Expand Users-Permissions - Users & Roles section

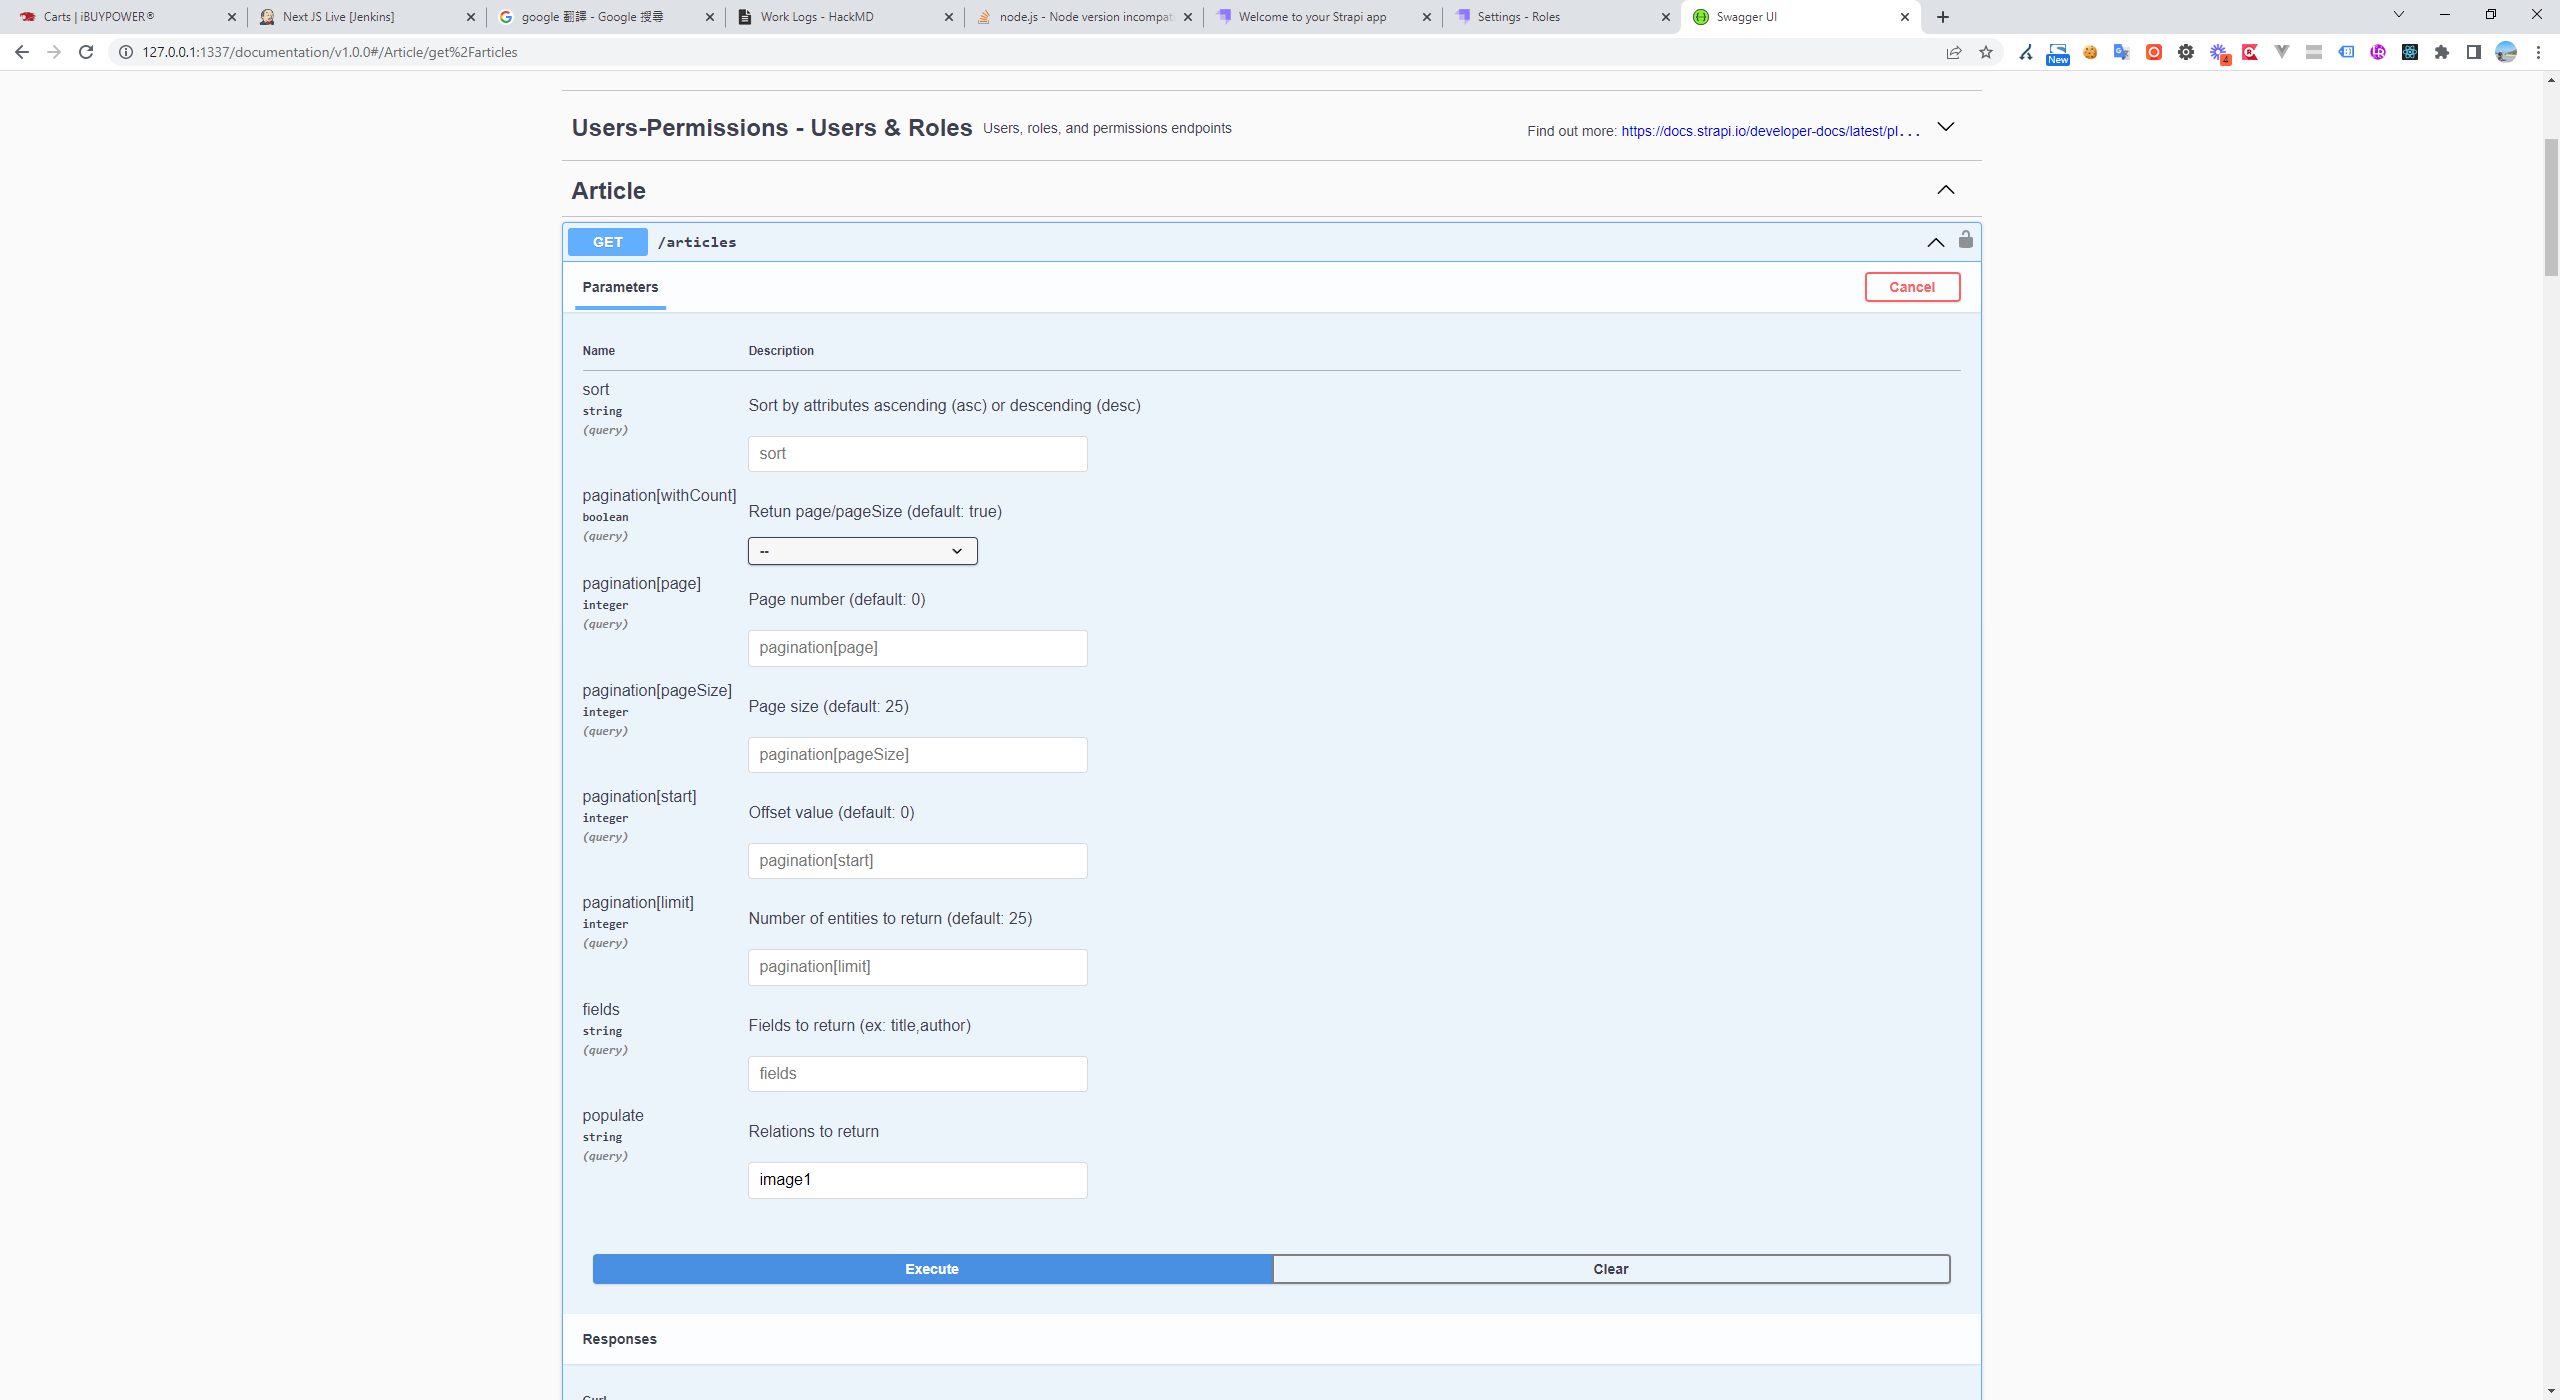tap(1945, 127)
